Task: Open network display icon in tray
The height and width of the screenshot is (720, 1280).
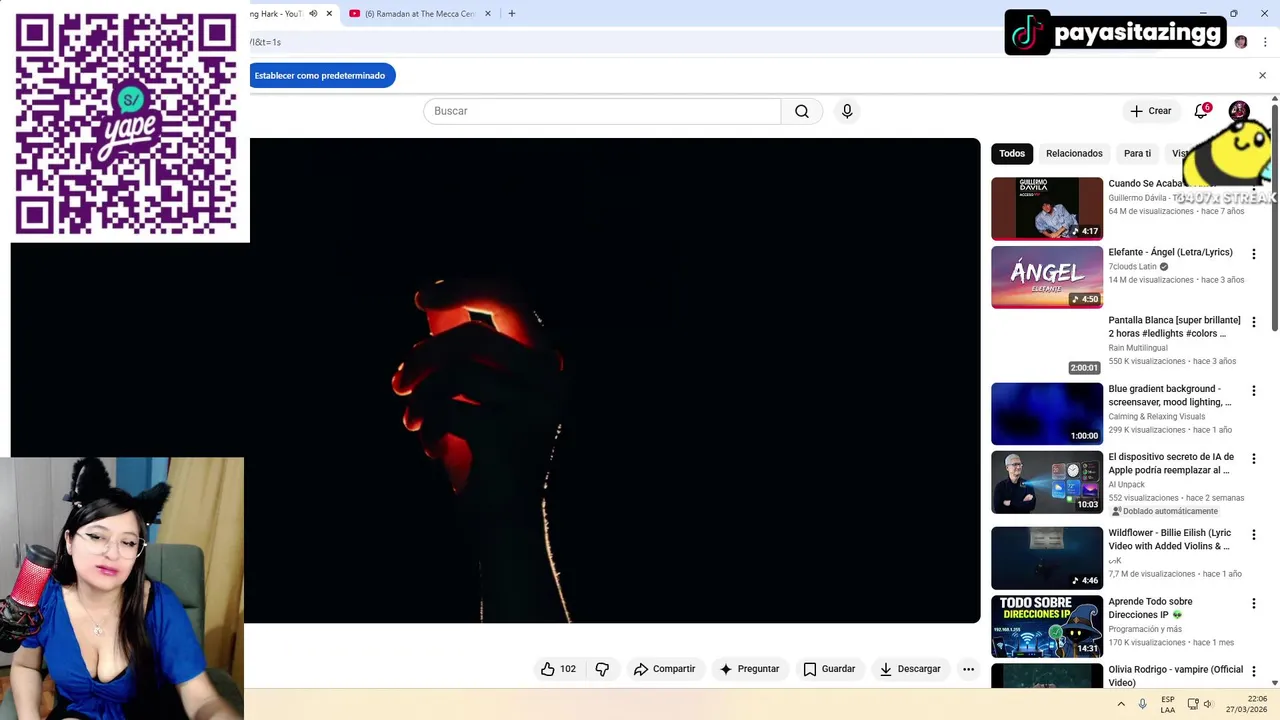Action: 1193,704
